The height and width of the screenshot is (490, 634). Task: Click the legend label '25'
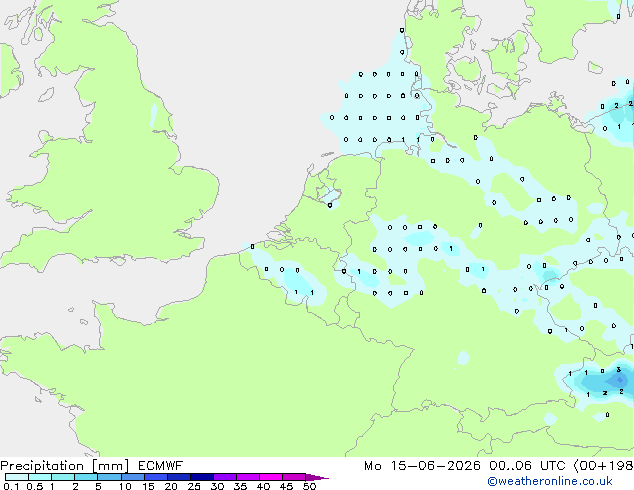tap(194, 486)
